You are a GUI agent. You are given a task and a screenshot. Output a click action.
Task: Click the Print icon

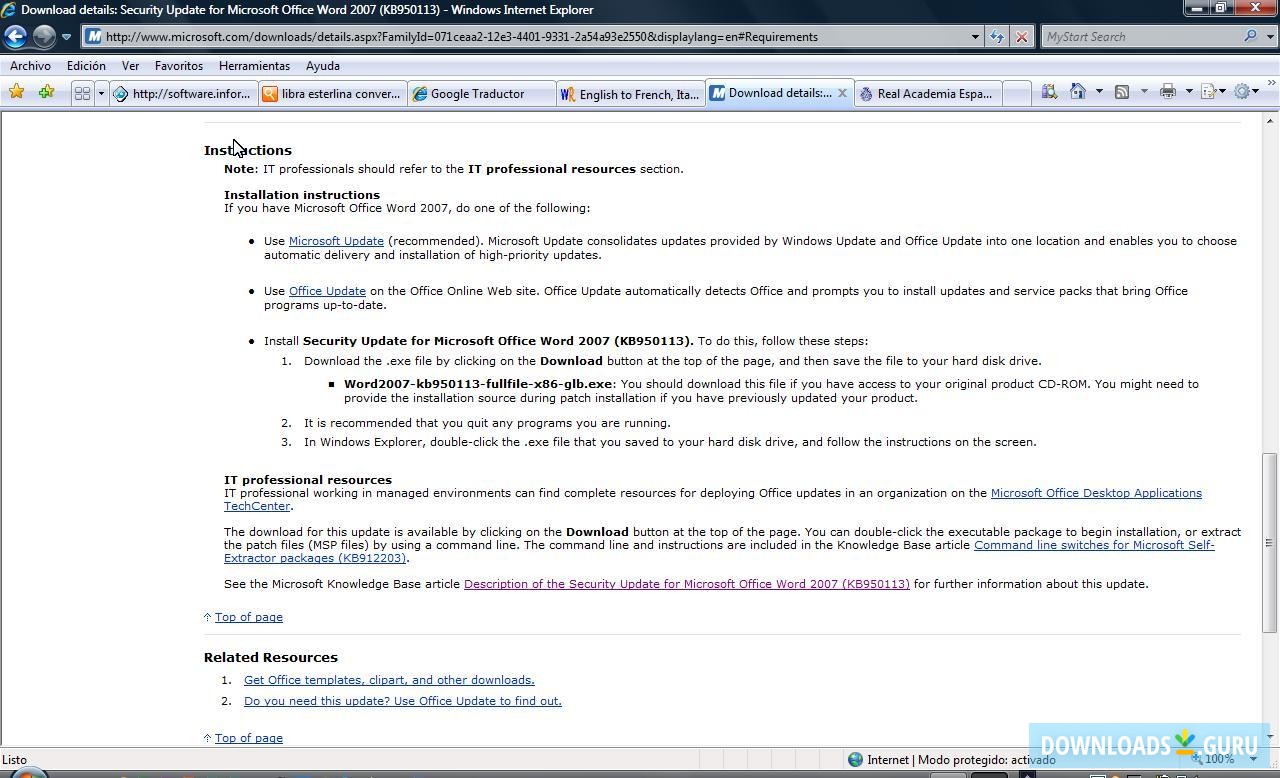tap(1167, 92)
